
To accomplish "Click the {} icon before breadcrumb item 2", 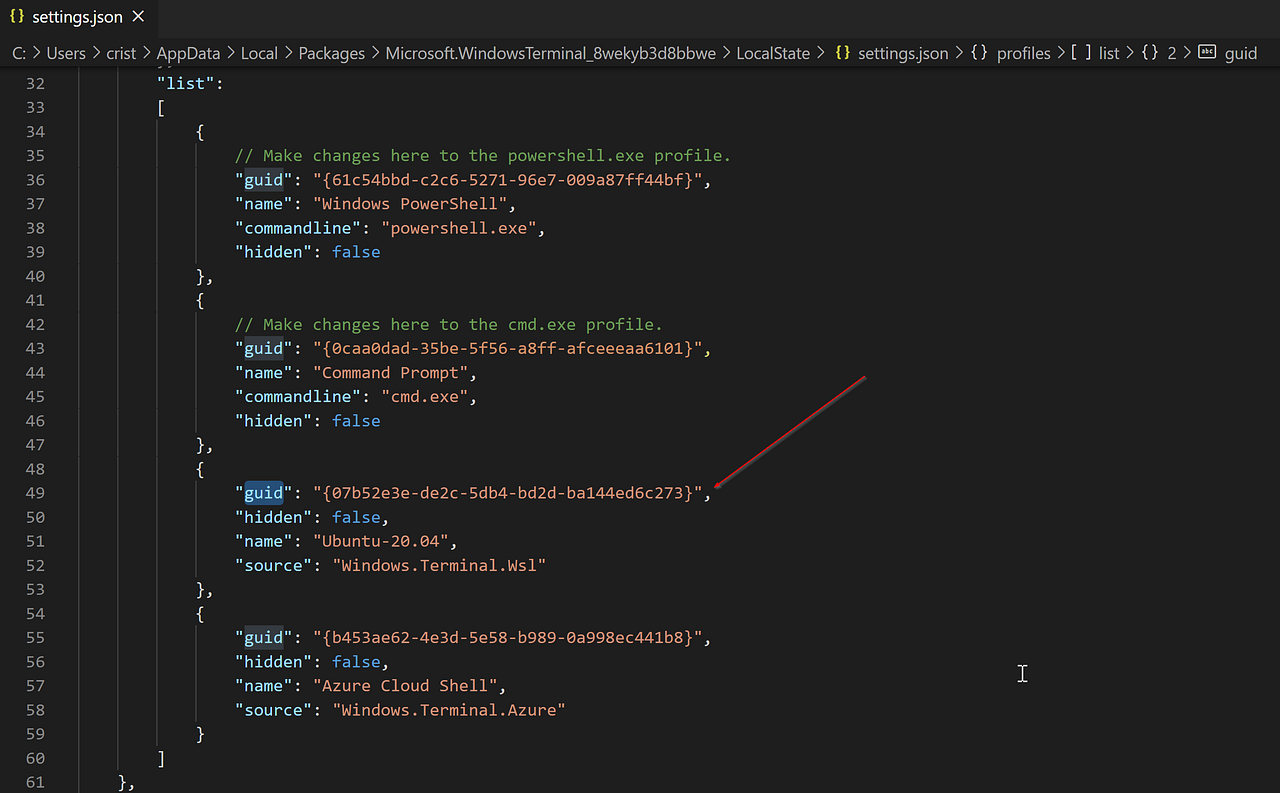I will pos(1149,52).
